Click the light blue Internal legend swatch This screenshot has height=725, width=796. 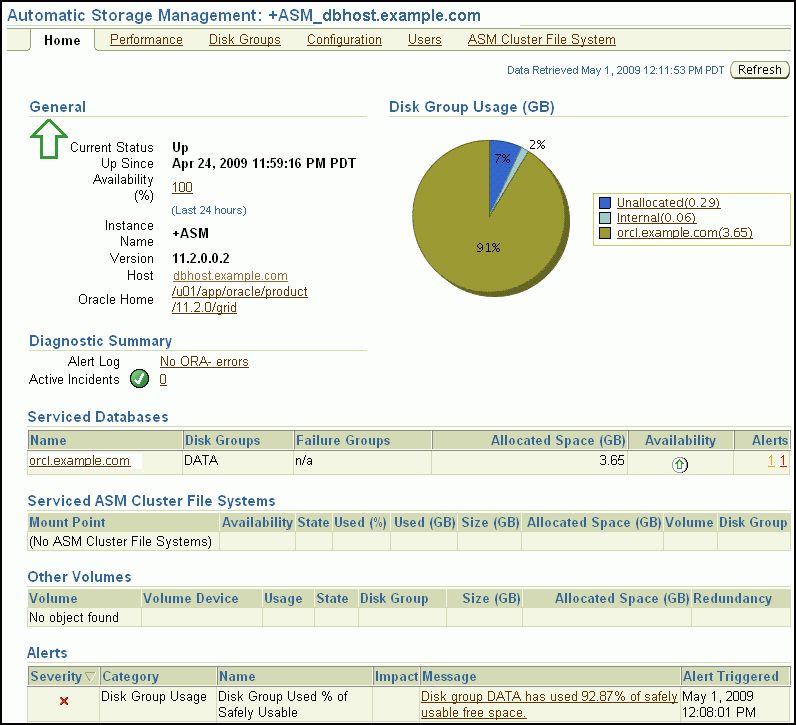tap(604, 218)
